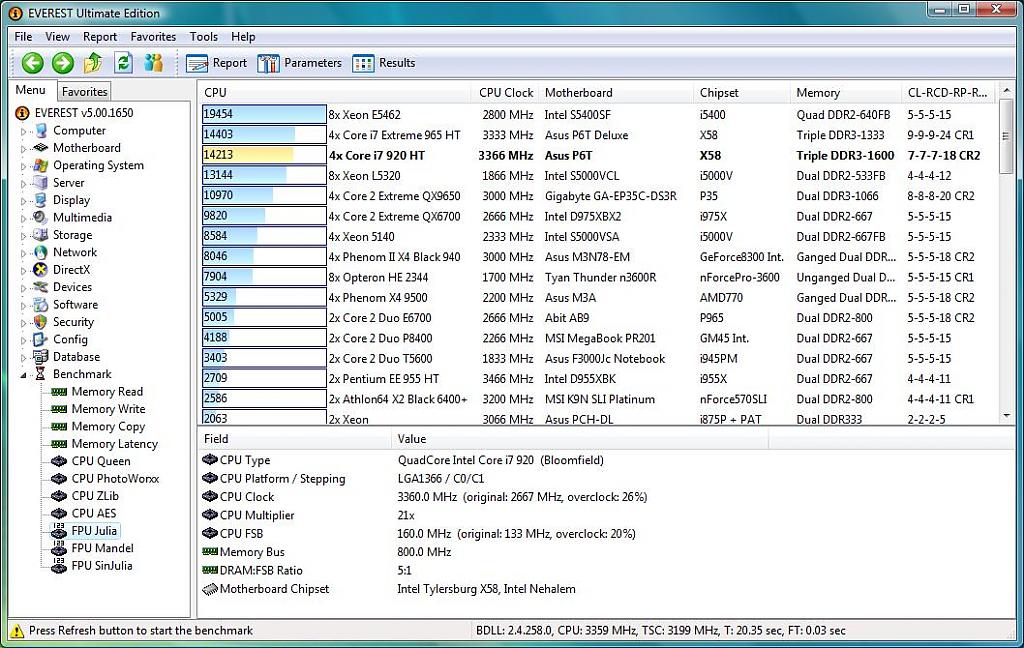Screen dimensions: 1024x648
Task: Select the Memory Read benchmark
Action: 107,391
